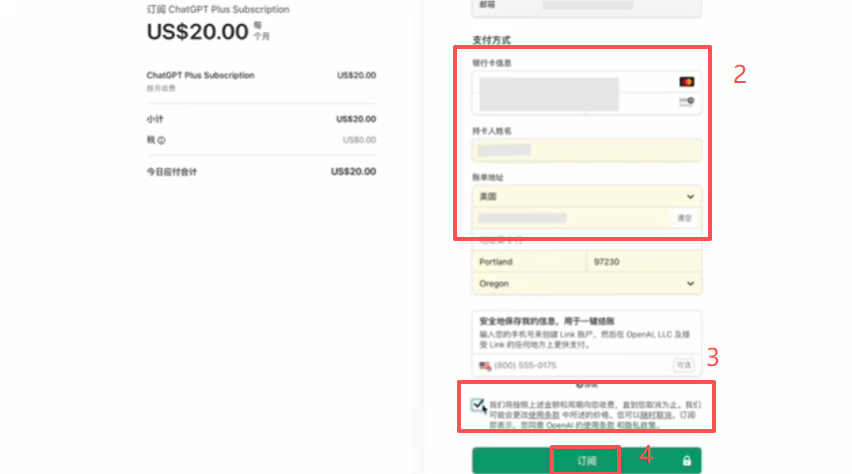The width and height of the screenshot is (852, 474).
Task: Open OpenAI 使用条款 link beside 隐私政策
Action: pyautogui.click(x=599, y=425)
